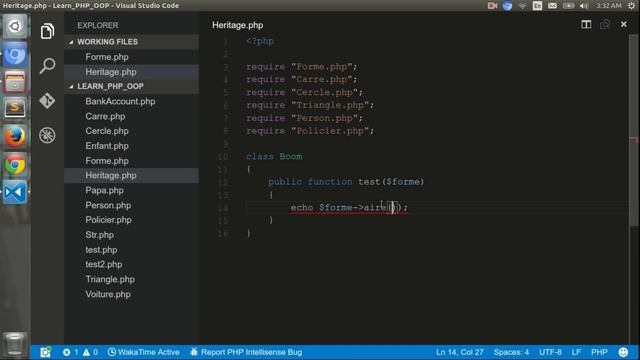Open the Debug view icon

pos(47,135)
